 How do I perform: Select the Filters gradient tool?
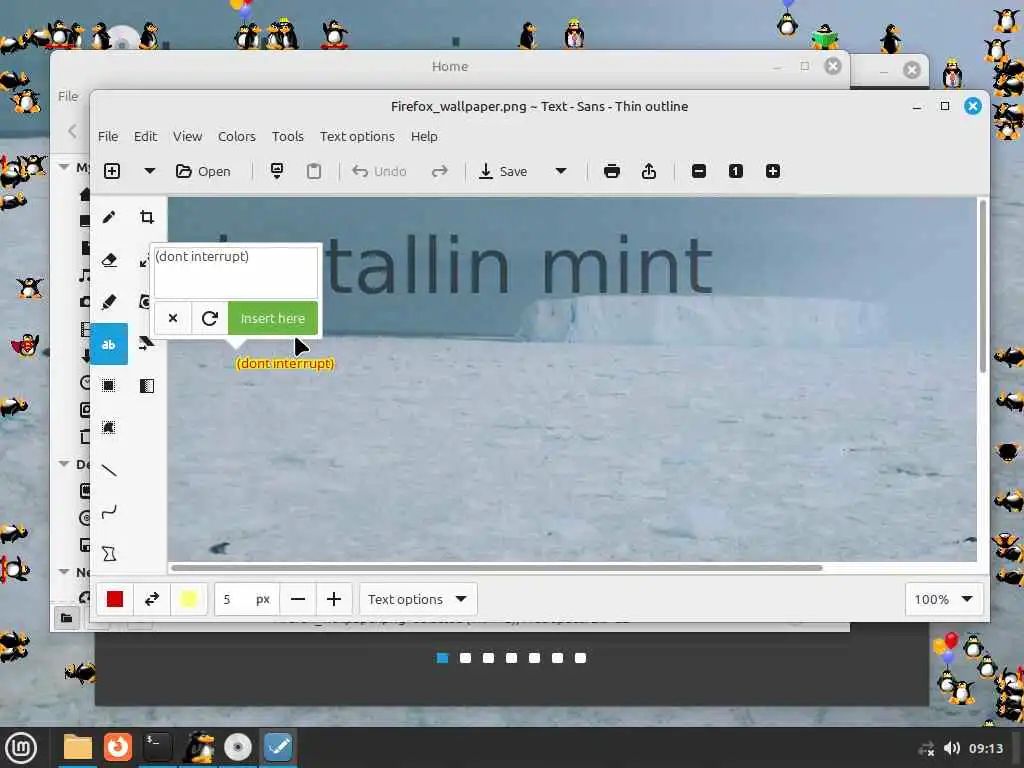[147, 385]
